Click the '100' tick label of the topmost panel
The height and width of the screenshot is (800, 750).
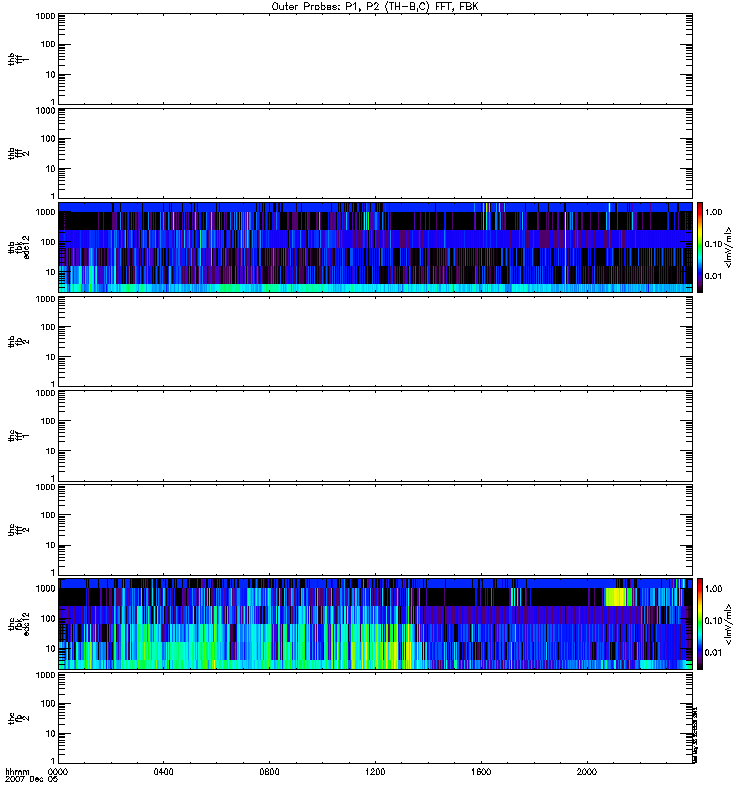point(47,45)
